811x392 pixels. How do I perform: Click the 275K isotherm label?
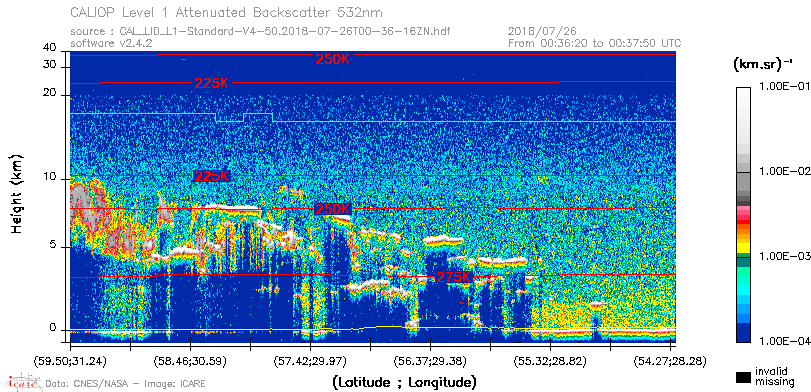[454, 277]
